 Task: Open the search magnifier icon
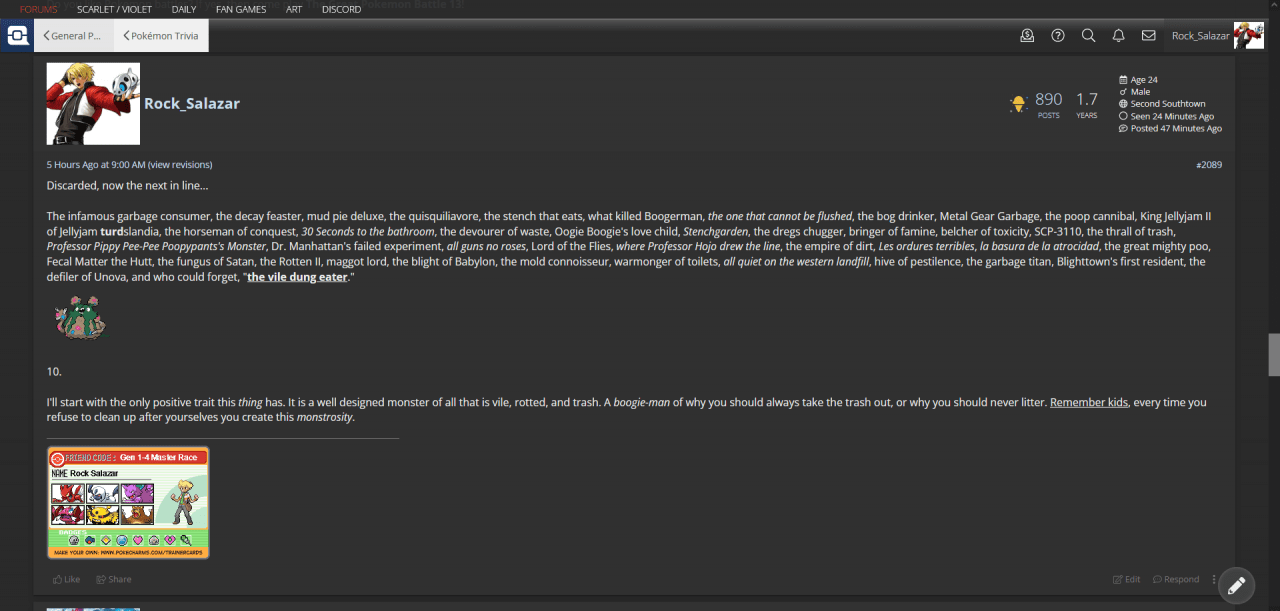click(x=1088, y=35)
